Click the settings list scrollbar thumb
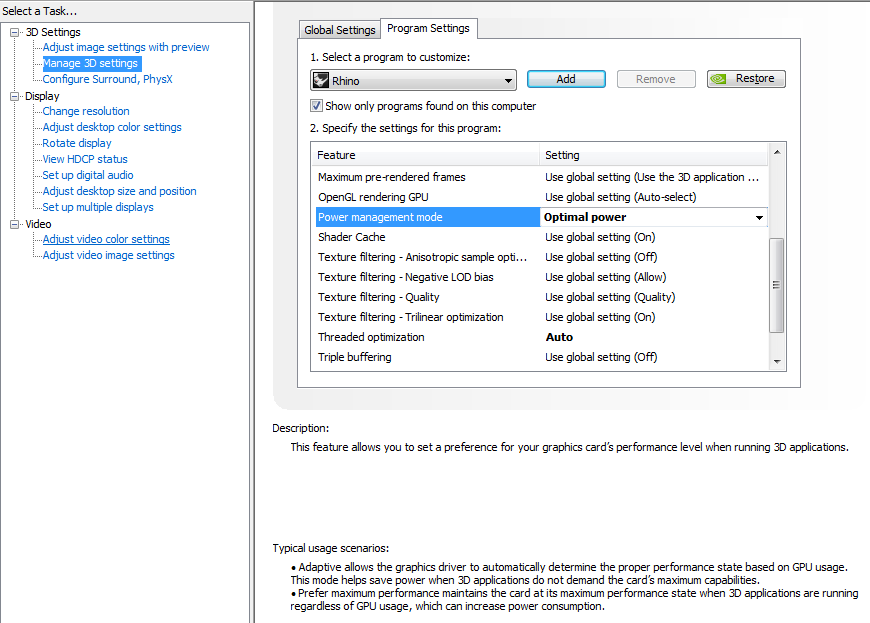 (777, 285)
